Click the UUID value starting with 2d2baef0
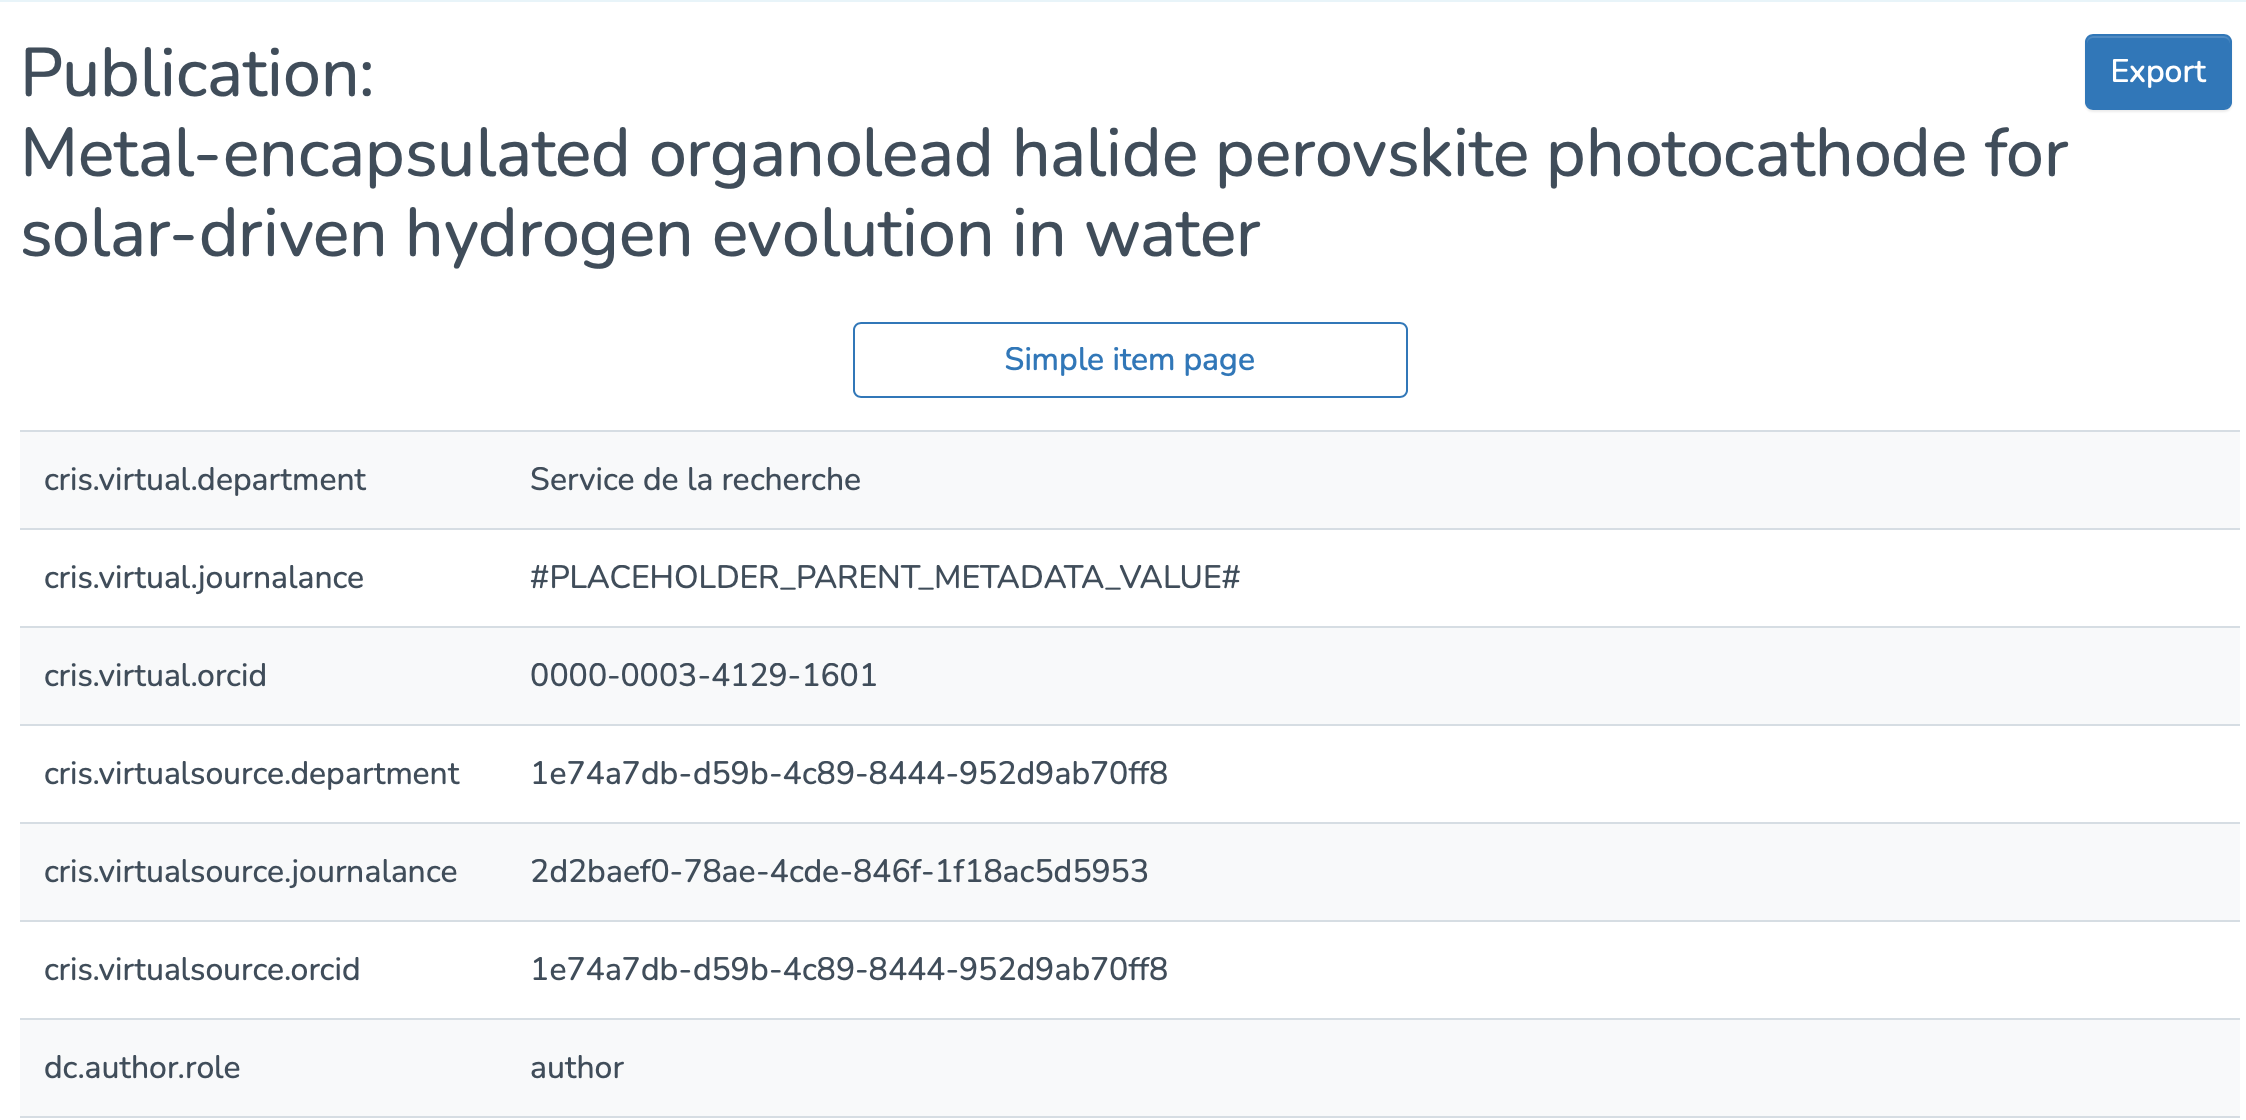This screenshot has height=1120, width=2246. pyautogui.click(x=839, y=872)
